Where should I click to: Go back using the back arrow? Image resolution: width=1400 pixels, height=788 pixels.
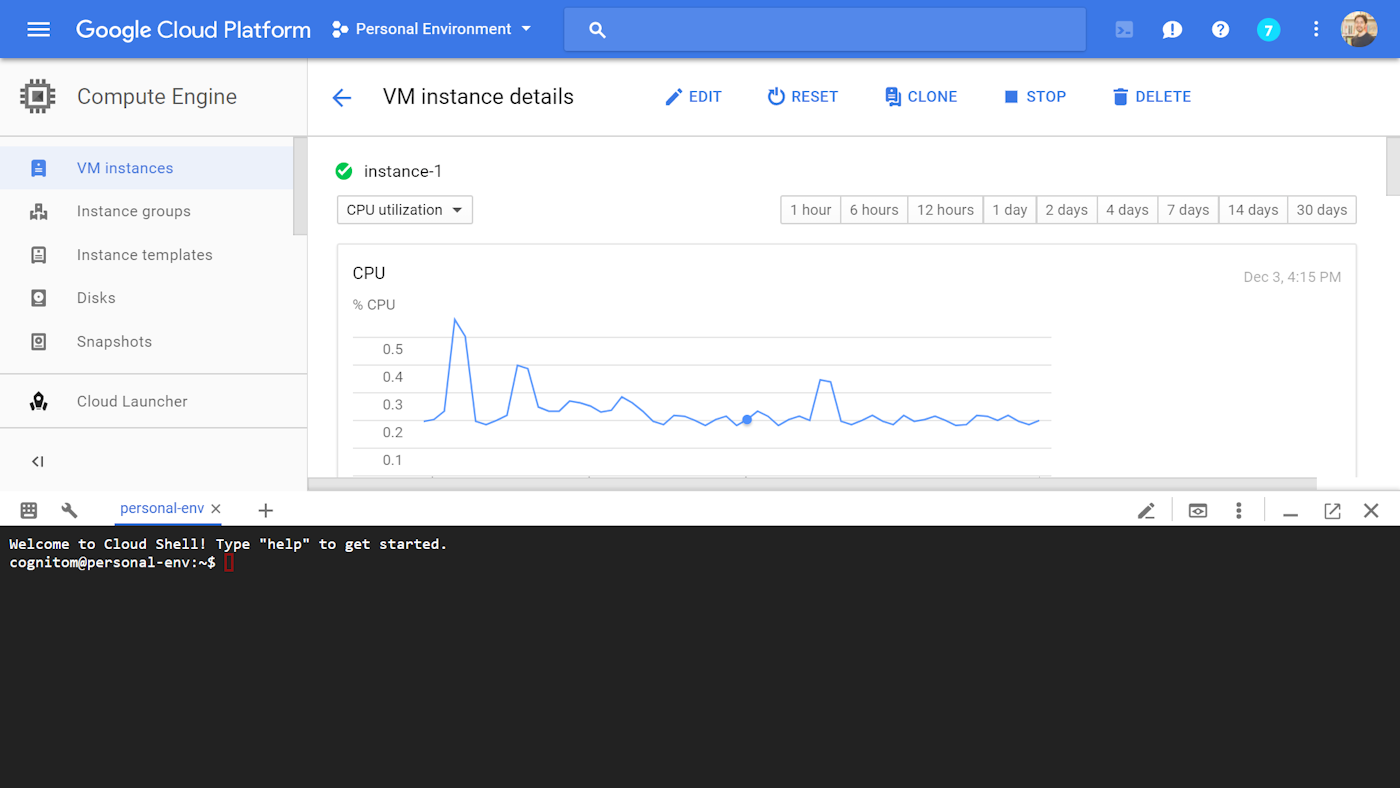342,97
